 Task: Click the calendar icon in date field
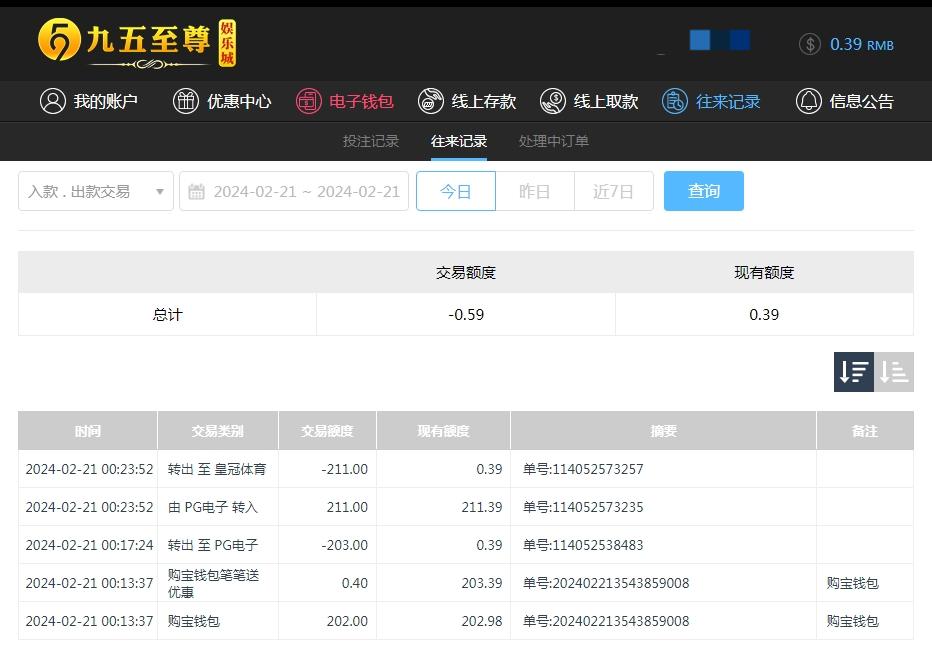pos(197,191)
